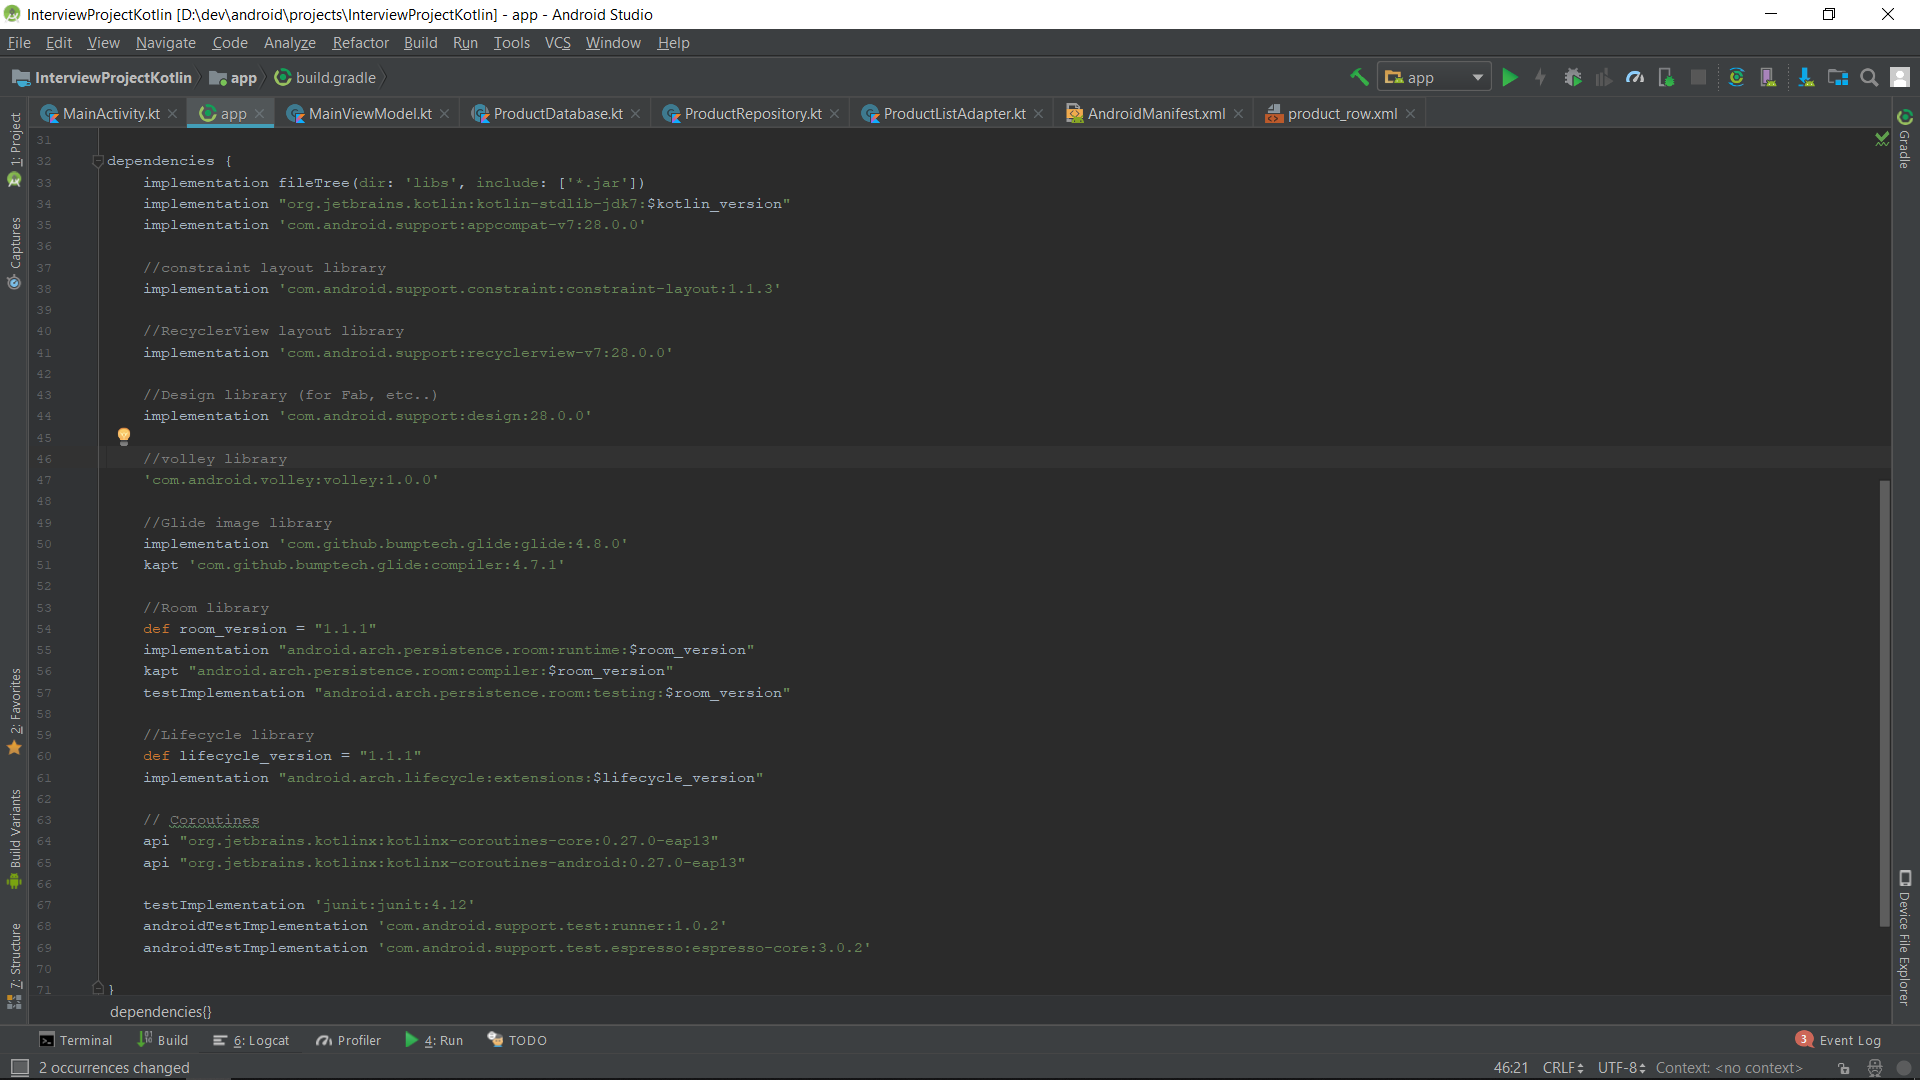Open the Build menu
1920x1080 pixels.
tap(421, 43)
